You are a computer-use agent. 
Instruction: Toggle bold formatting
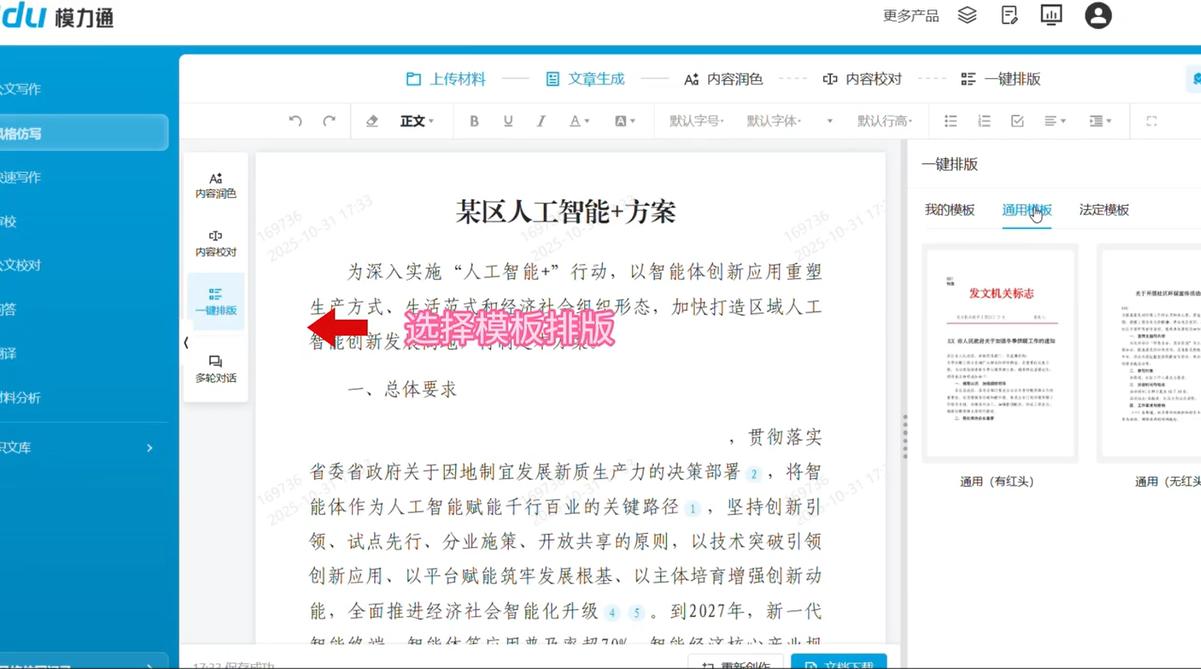(474, 121)
